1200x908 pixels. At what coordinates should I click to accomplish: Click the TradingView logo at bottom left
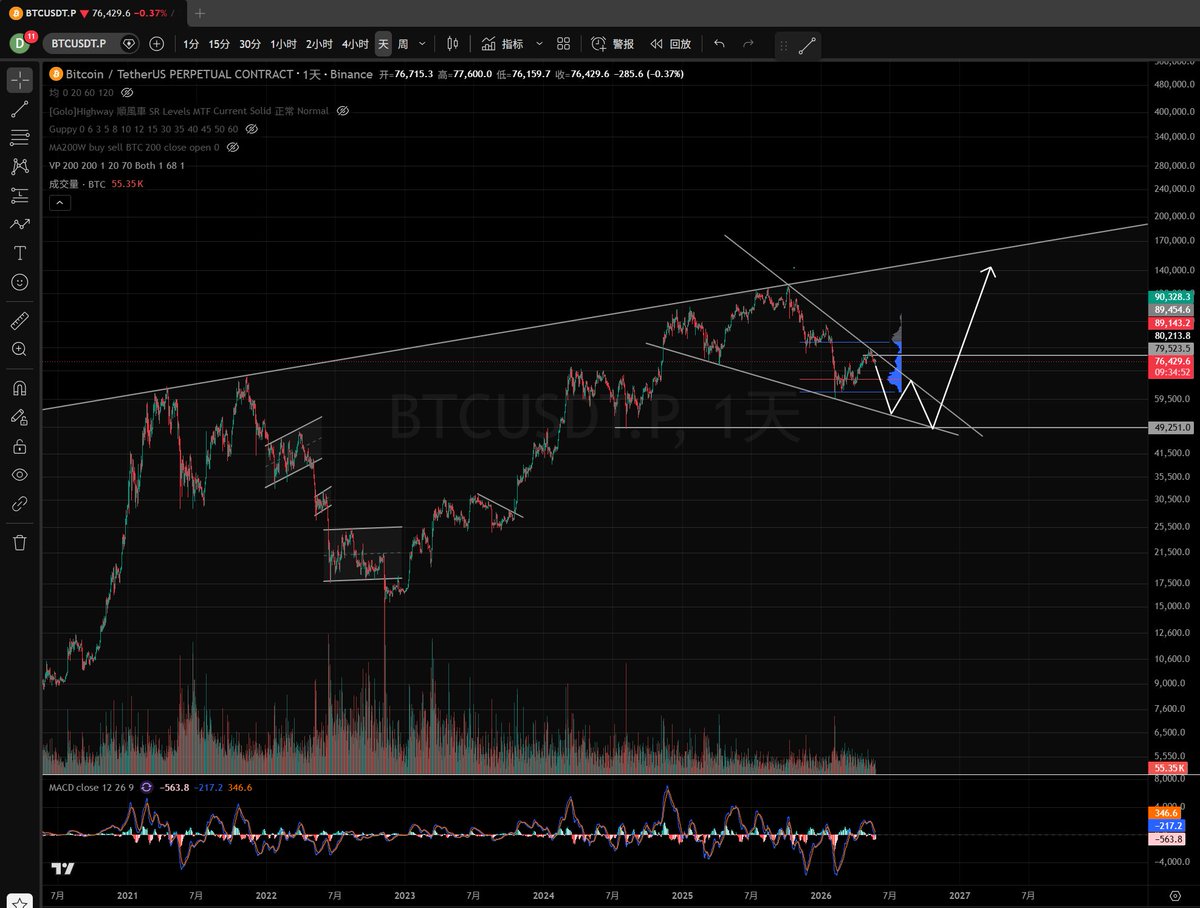tap(64, 869)
